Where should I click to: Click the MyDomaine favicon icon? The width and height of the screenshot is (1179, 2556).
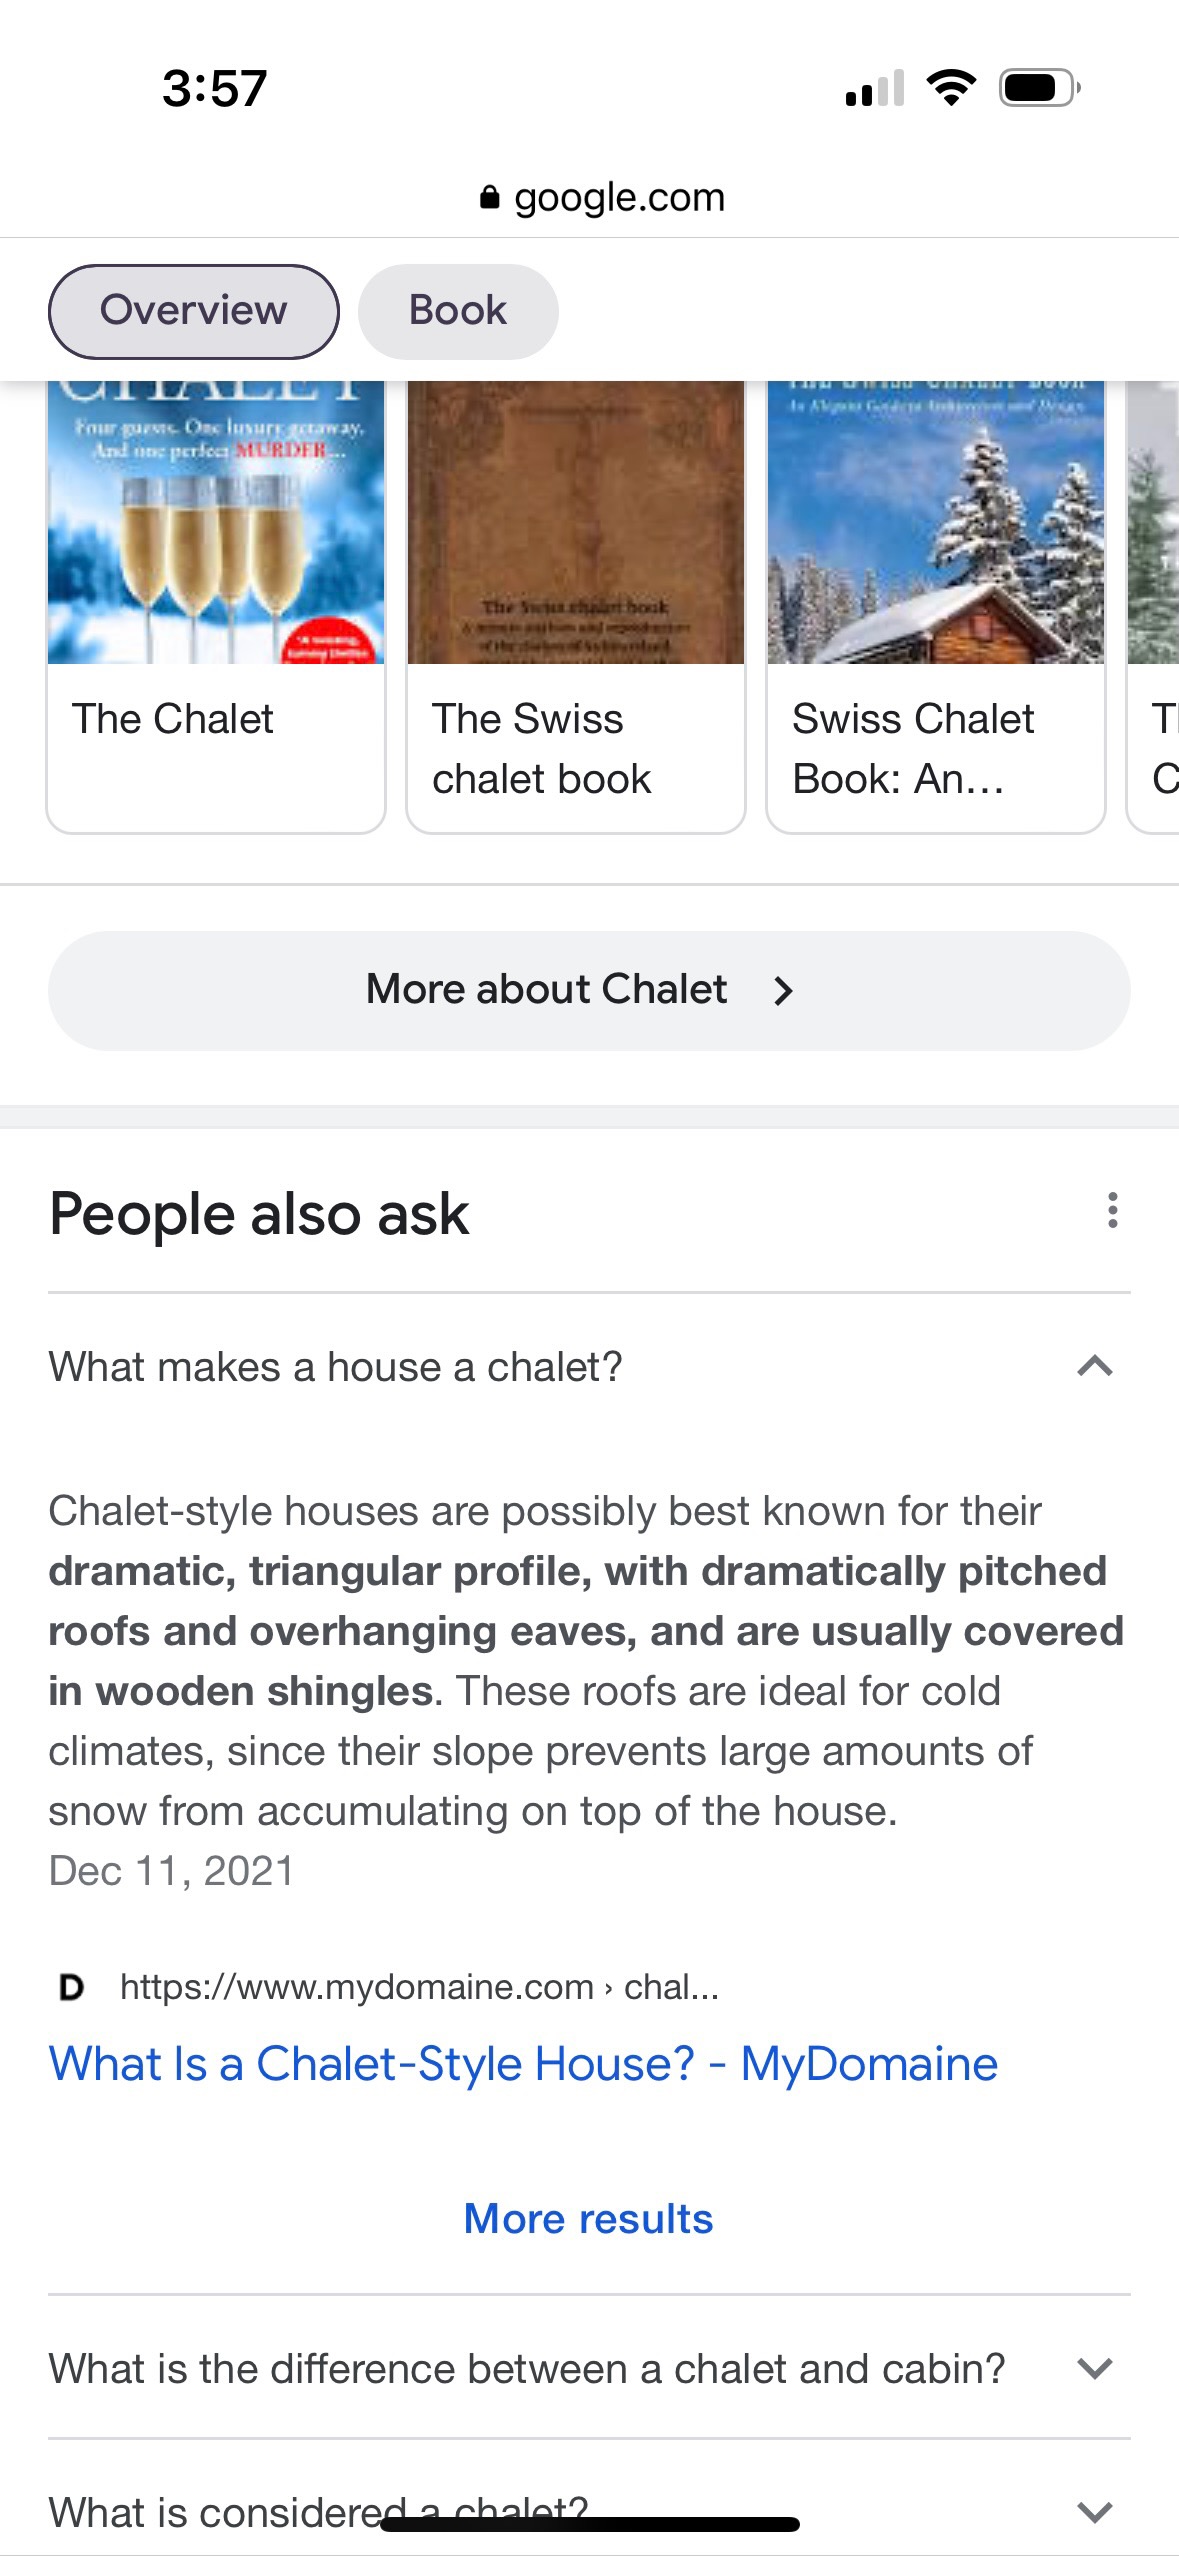(71, 1987)
